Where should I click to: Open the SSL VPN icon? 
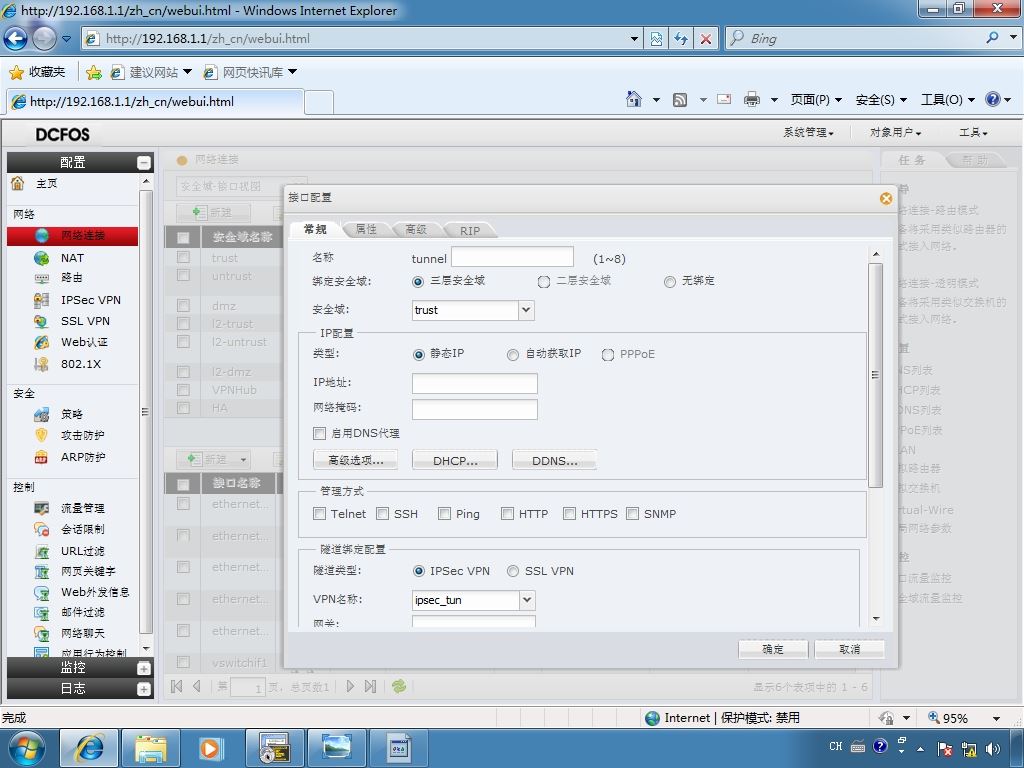pyautogui.click(x=41, y=321)
